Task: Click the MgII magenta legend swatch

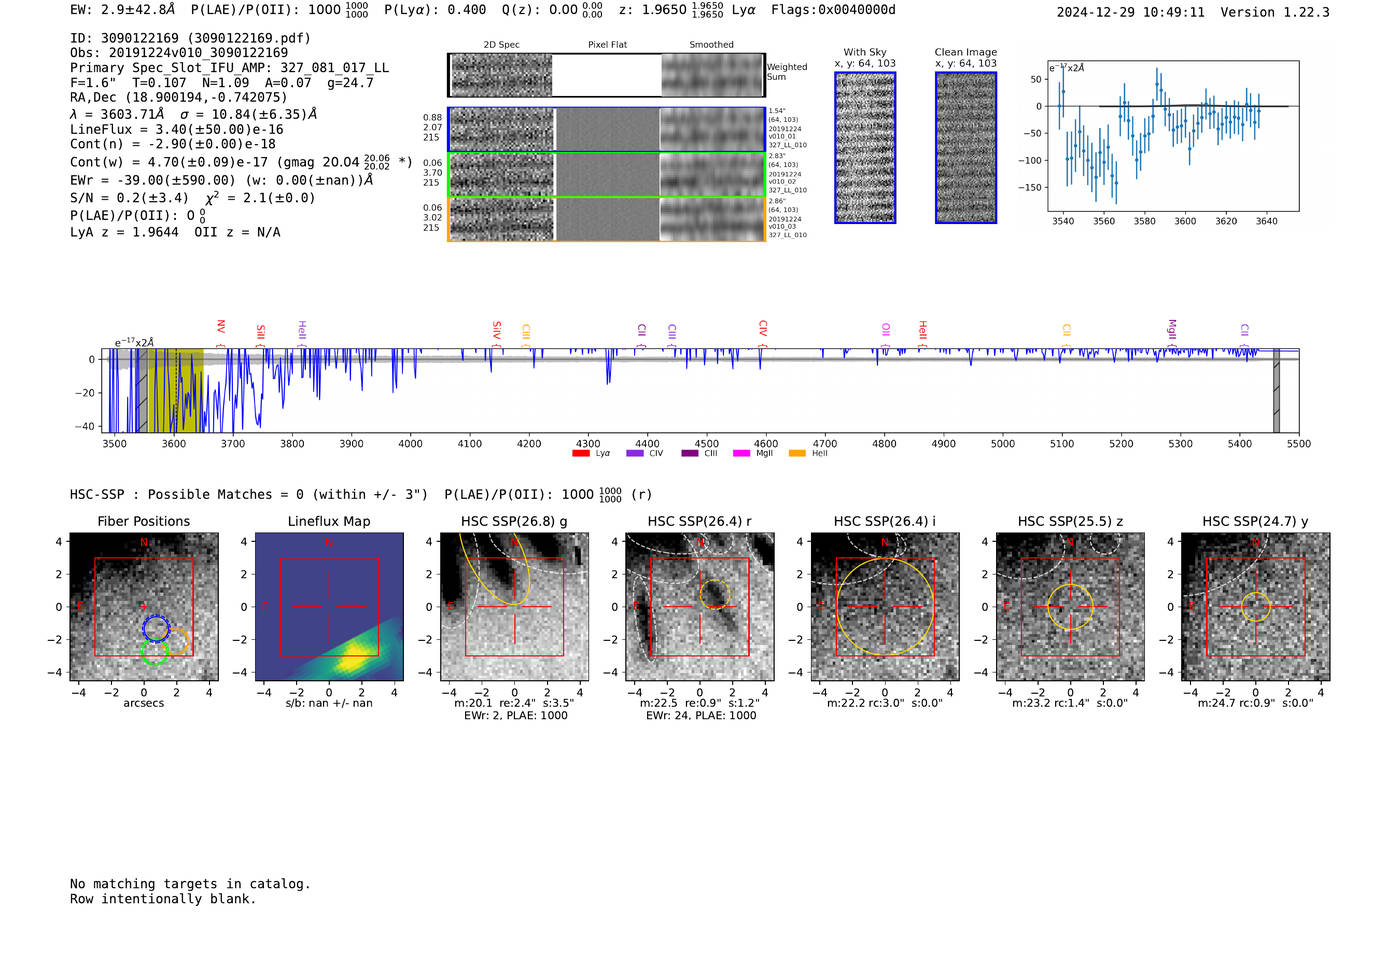Action: 742,453
